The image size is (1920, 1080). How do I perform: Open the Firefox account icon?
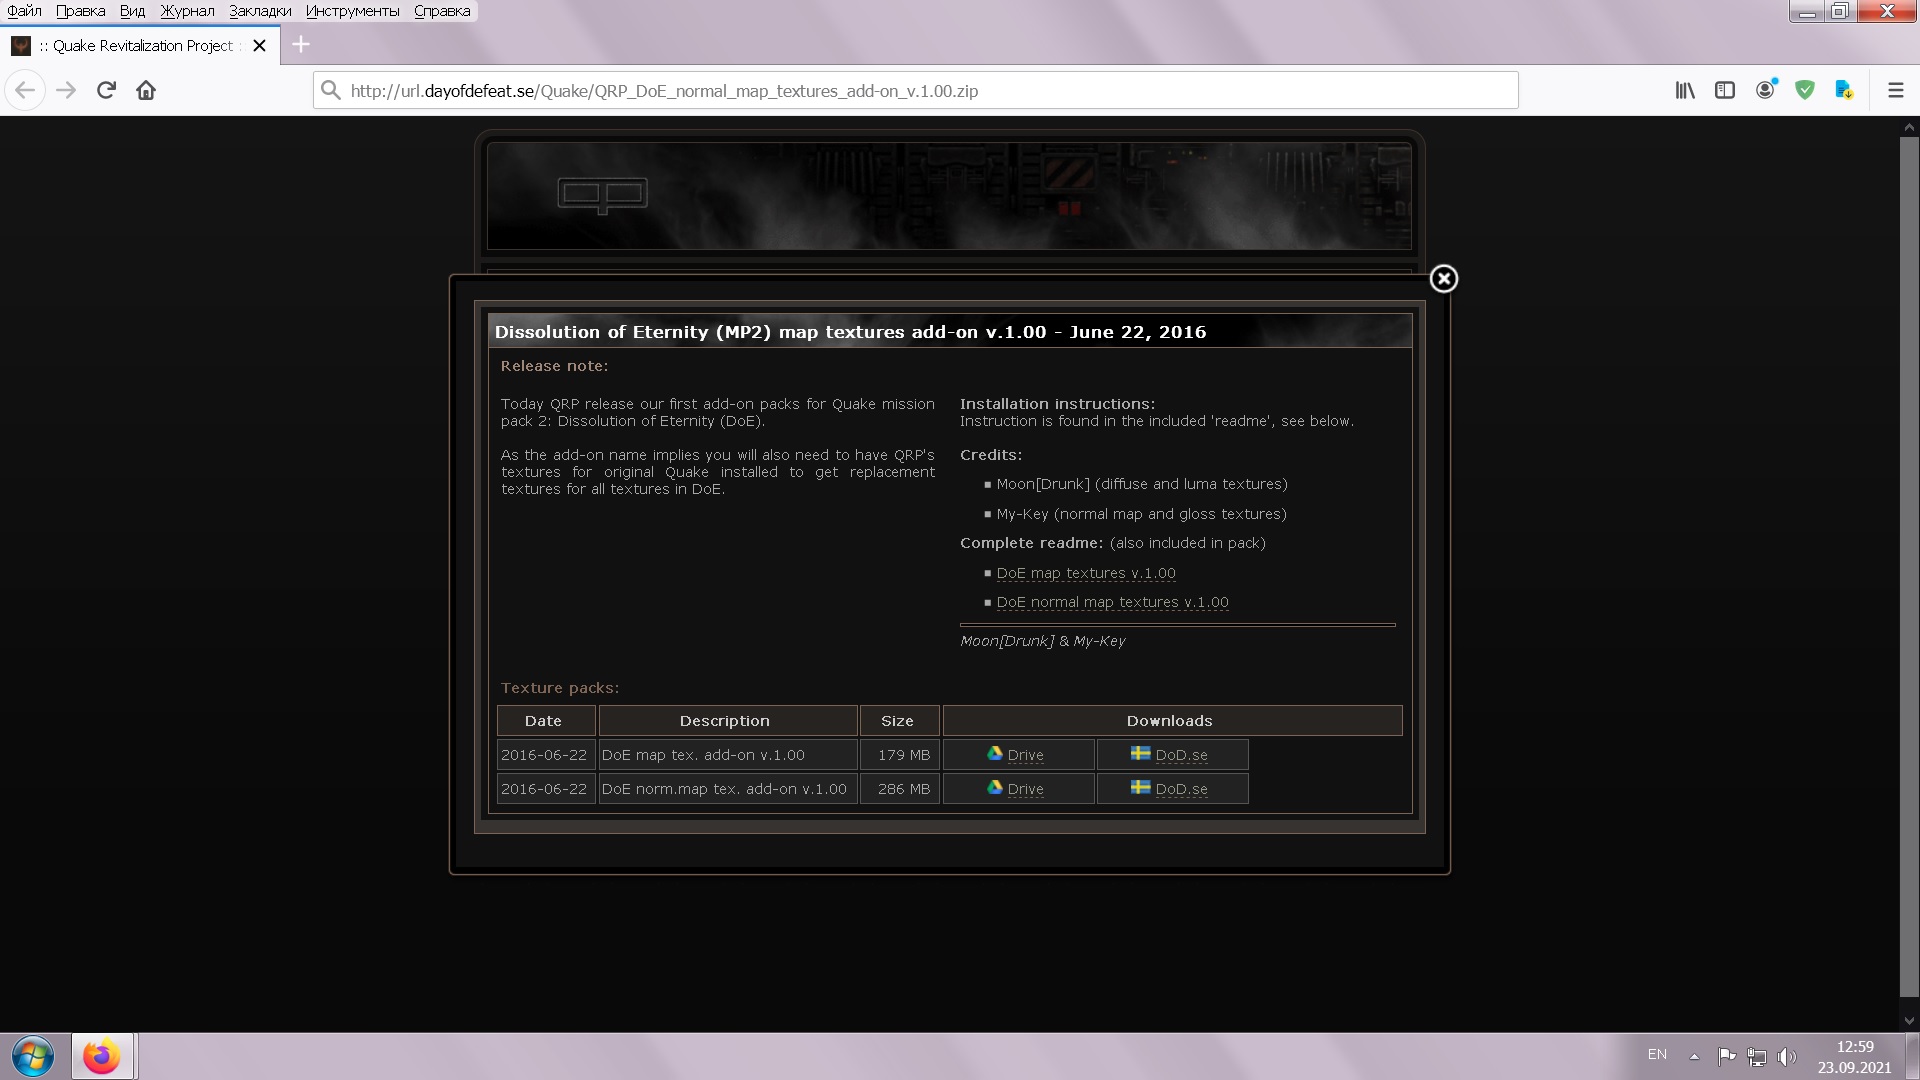click(x=1765, y=90)
